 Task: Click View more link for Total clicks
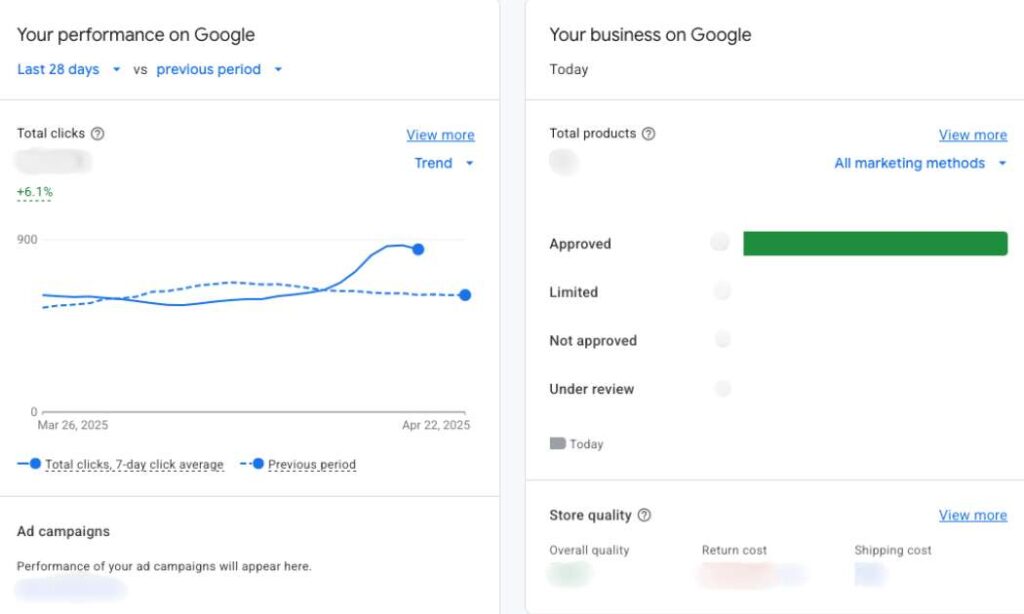click(440, 135)
